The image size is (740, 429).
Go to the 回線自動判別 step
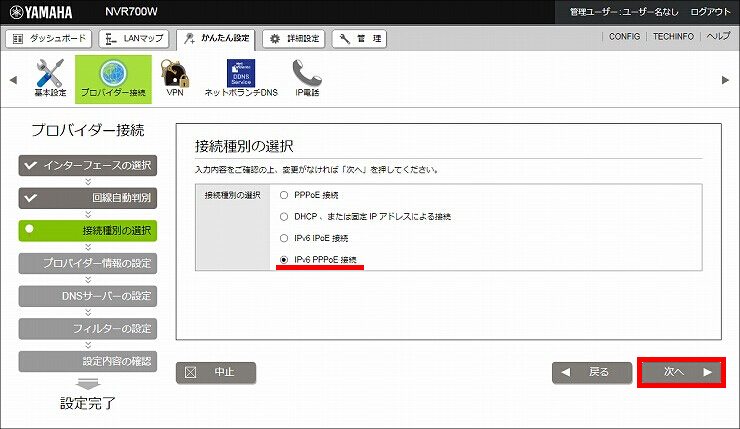click(x=88, y=198)
